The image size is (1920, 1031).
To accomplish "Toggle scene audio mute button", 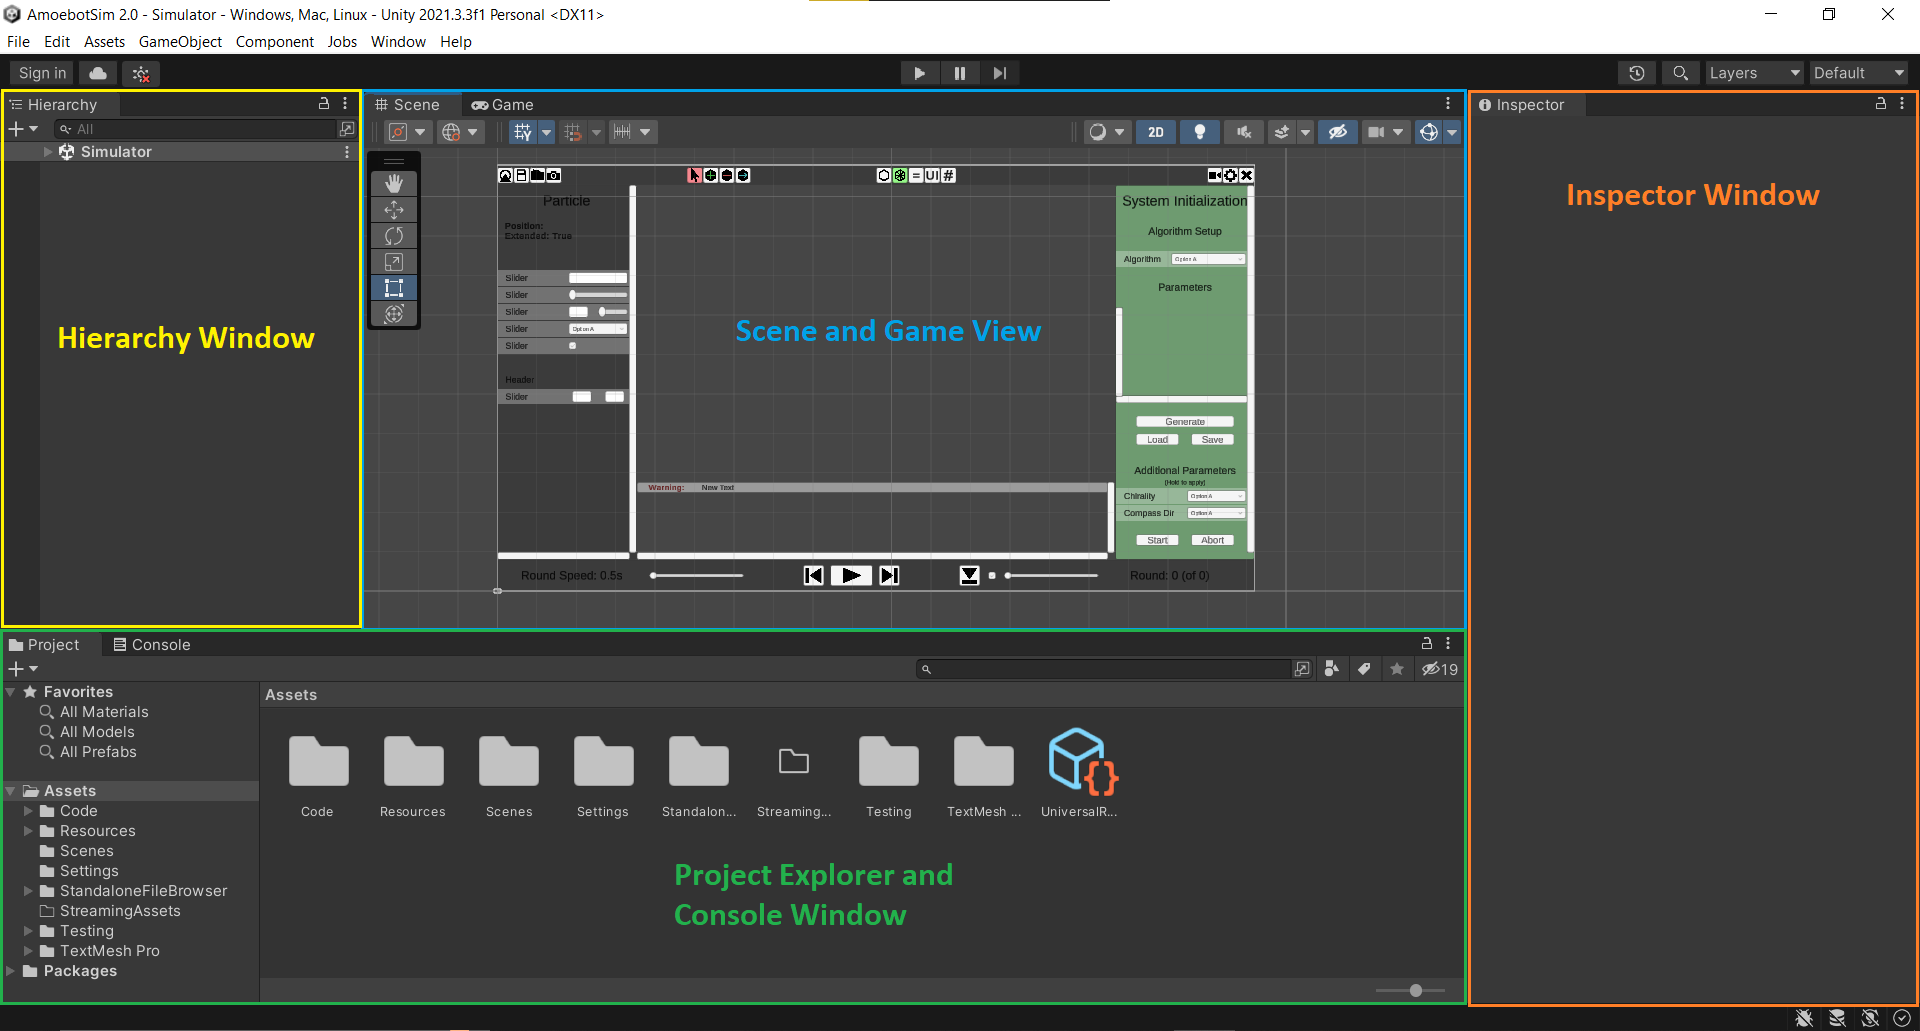I will pyautogui.click(x=1243, y=132).
